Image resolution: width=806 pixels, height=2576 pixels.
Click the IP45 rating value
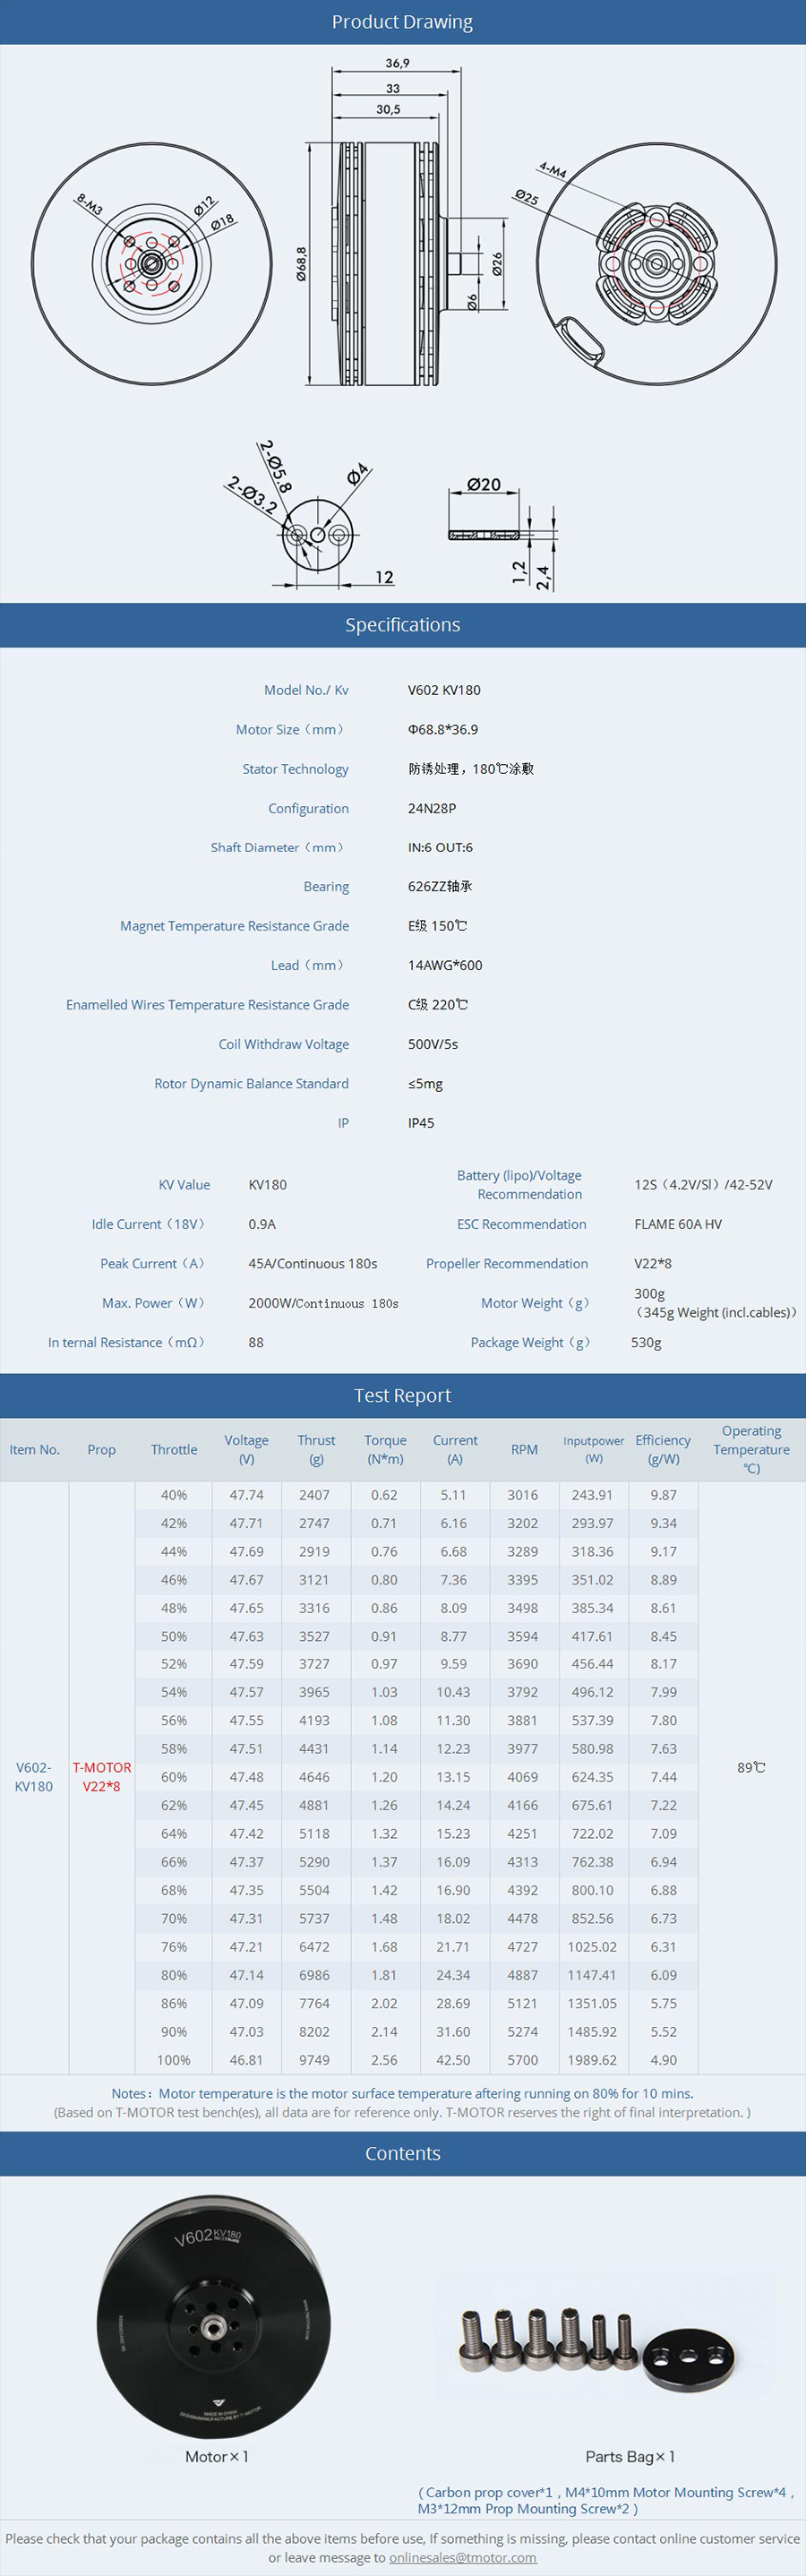(421, 1123)
